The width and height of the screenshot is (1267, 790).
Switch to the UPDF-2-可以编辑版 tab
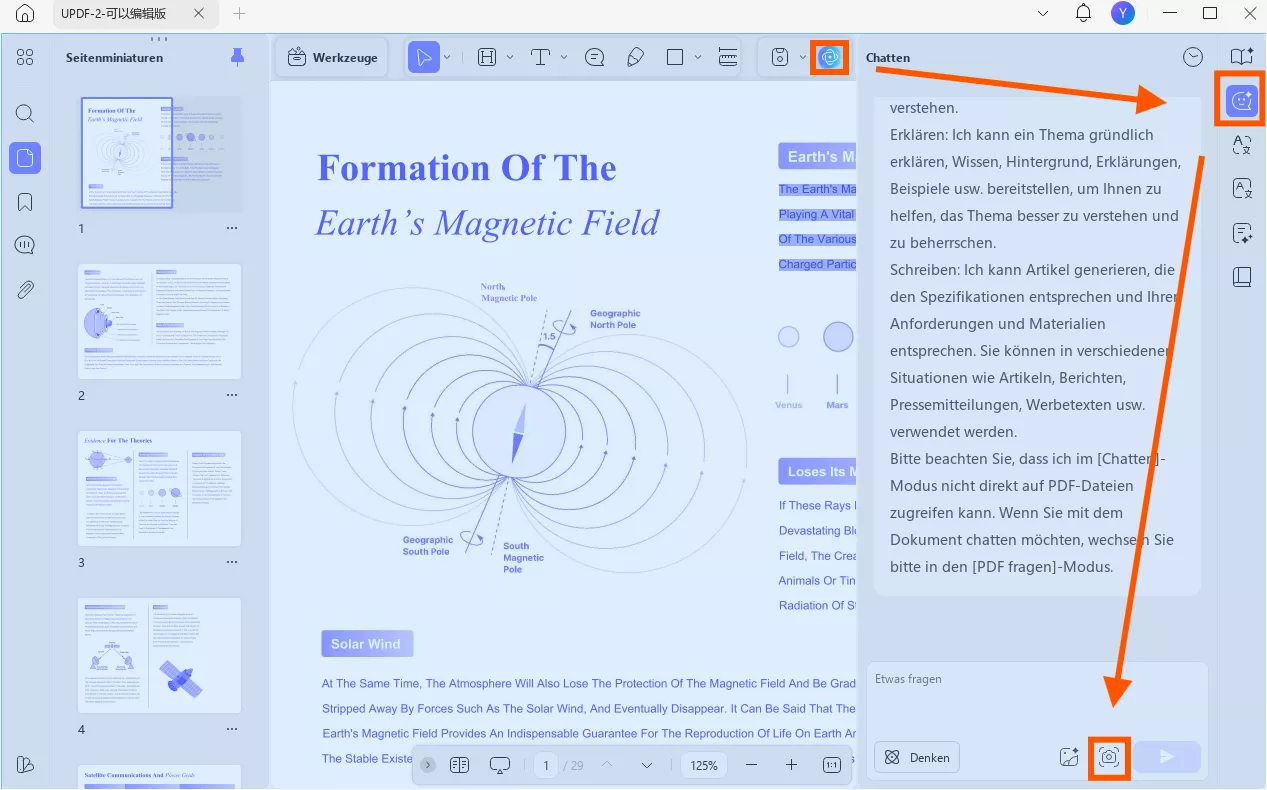(x=113, y=14)
